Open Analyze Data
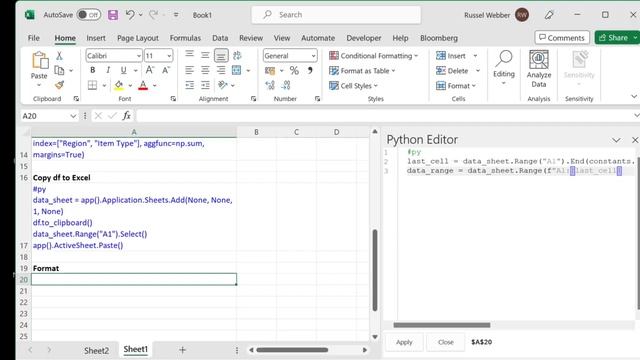Screen dimensions: 640x360 click(x=539, y=69)
